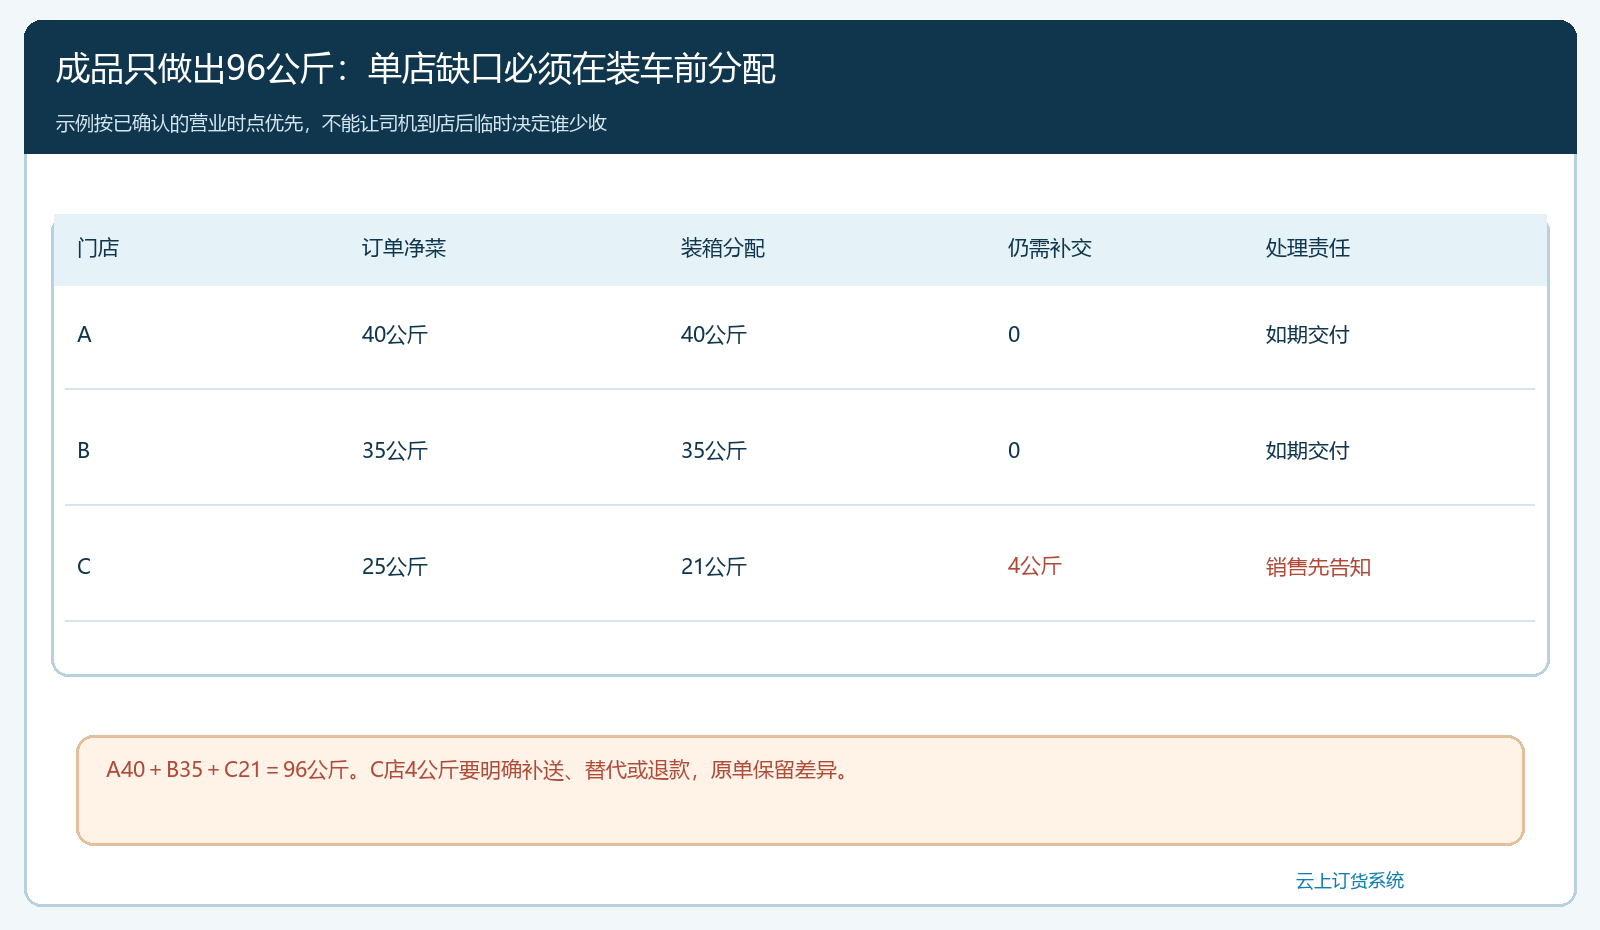Click store B's 仍需补交 value "0"
The height and width of the screenshot is (930, 1600).
coord(1014,451)
